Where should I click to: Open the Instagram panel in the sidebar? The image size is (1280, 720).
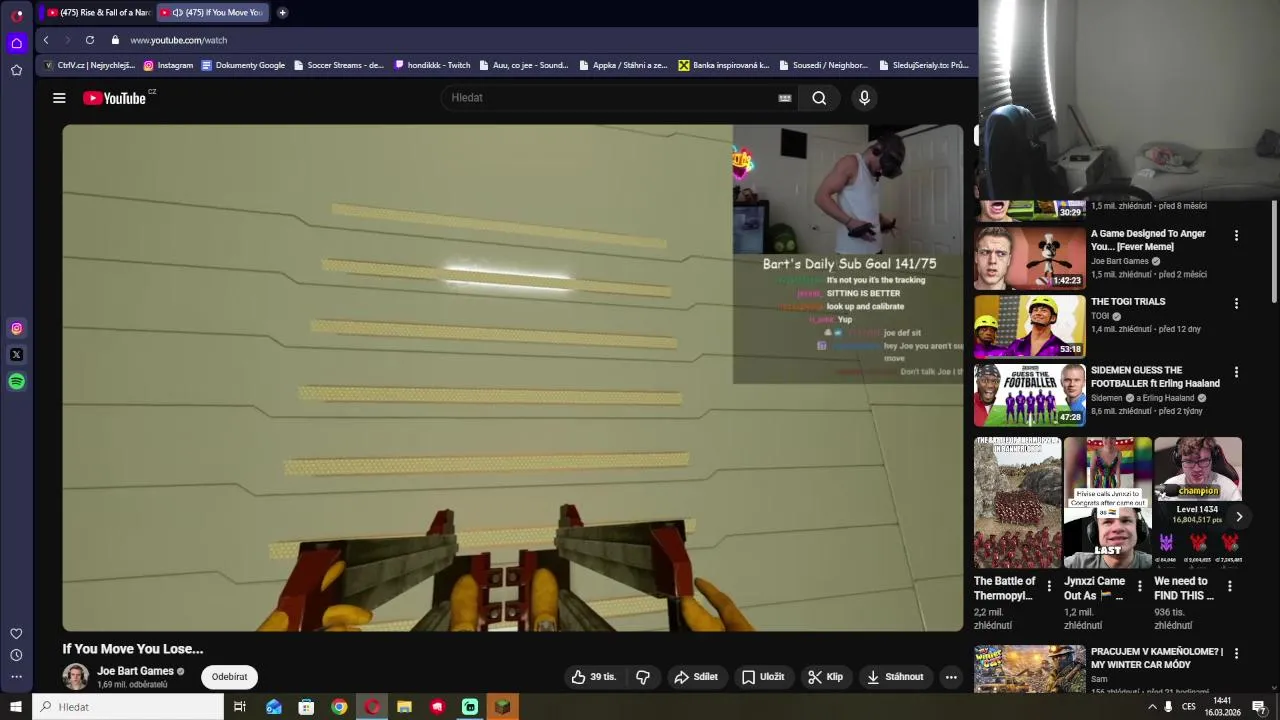coord(17,328)
